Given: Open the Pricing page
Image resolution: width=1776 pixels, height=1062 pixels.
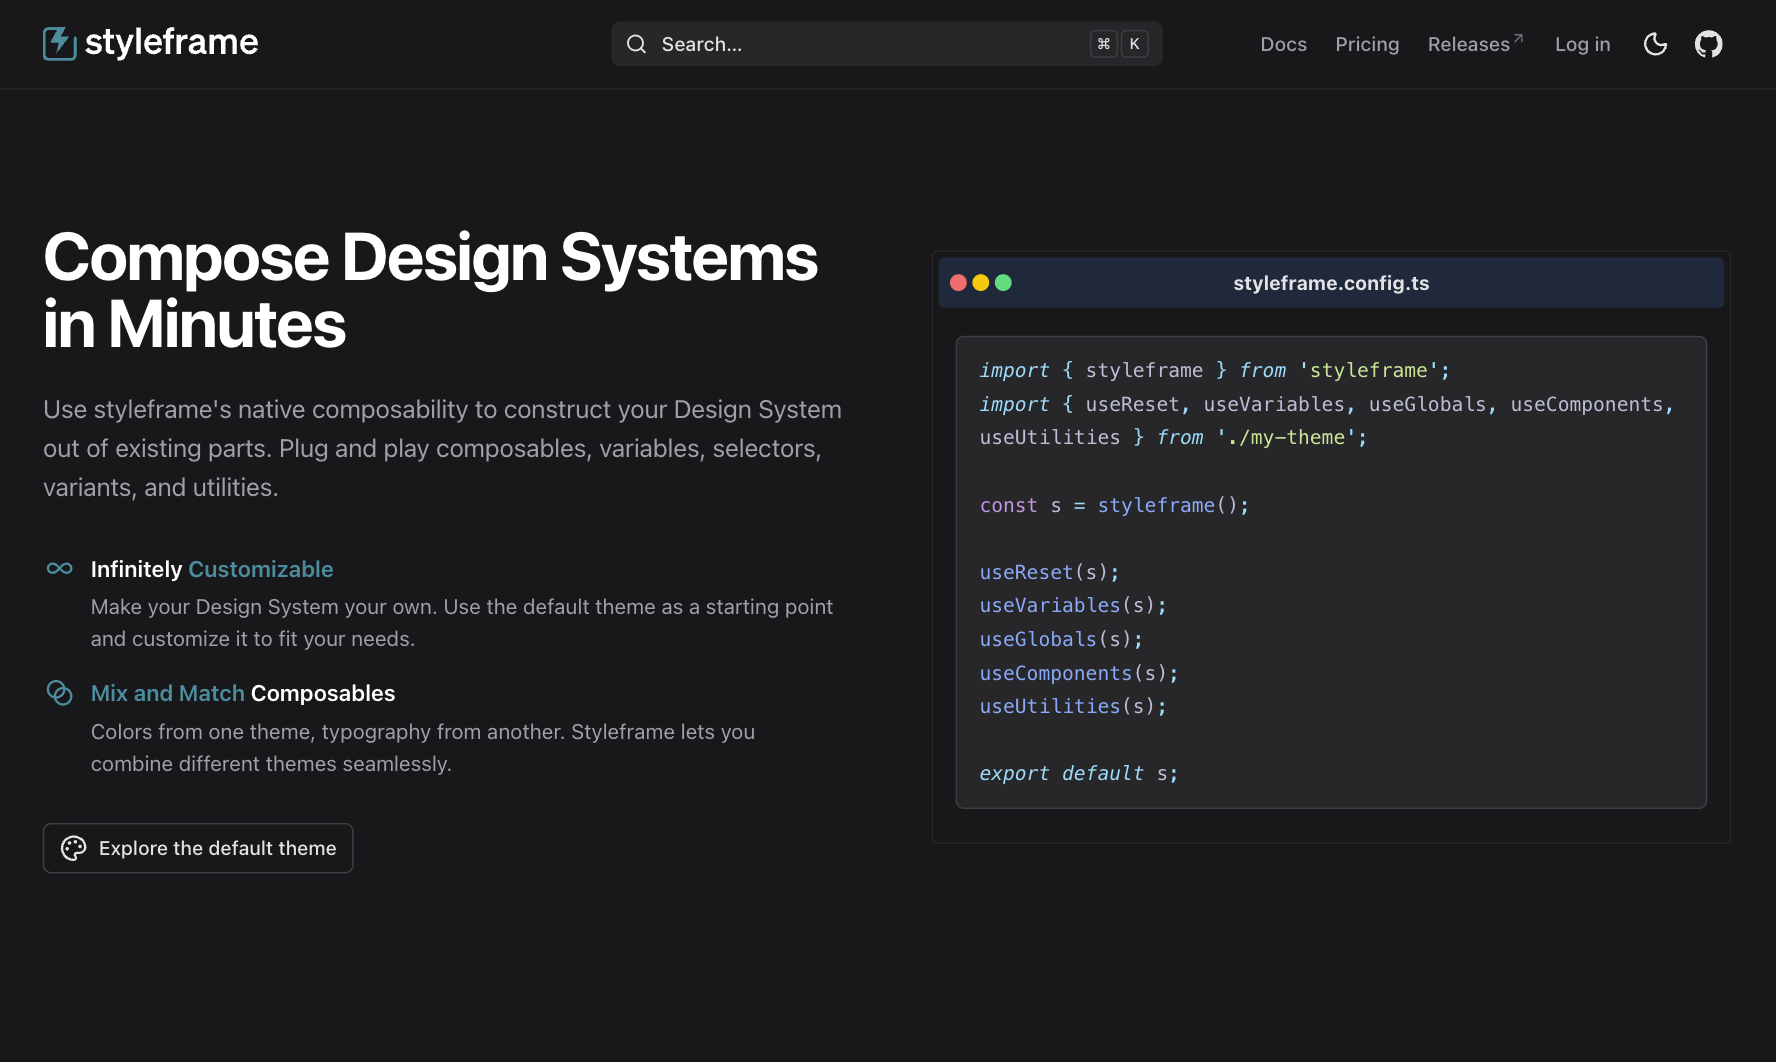Looking at the screenshot, I should tap(1367, 44).
